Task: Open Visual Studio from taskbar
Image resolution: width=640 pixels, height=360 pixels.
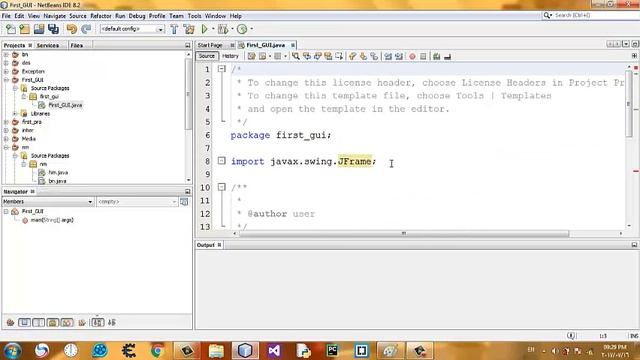Action: [274, 351]
